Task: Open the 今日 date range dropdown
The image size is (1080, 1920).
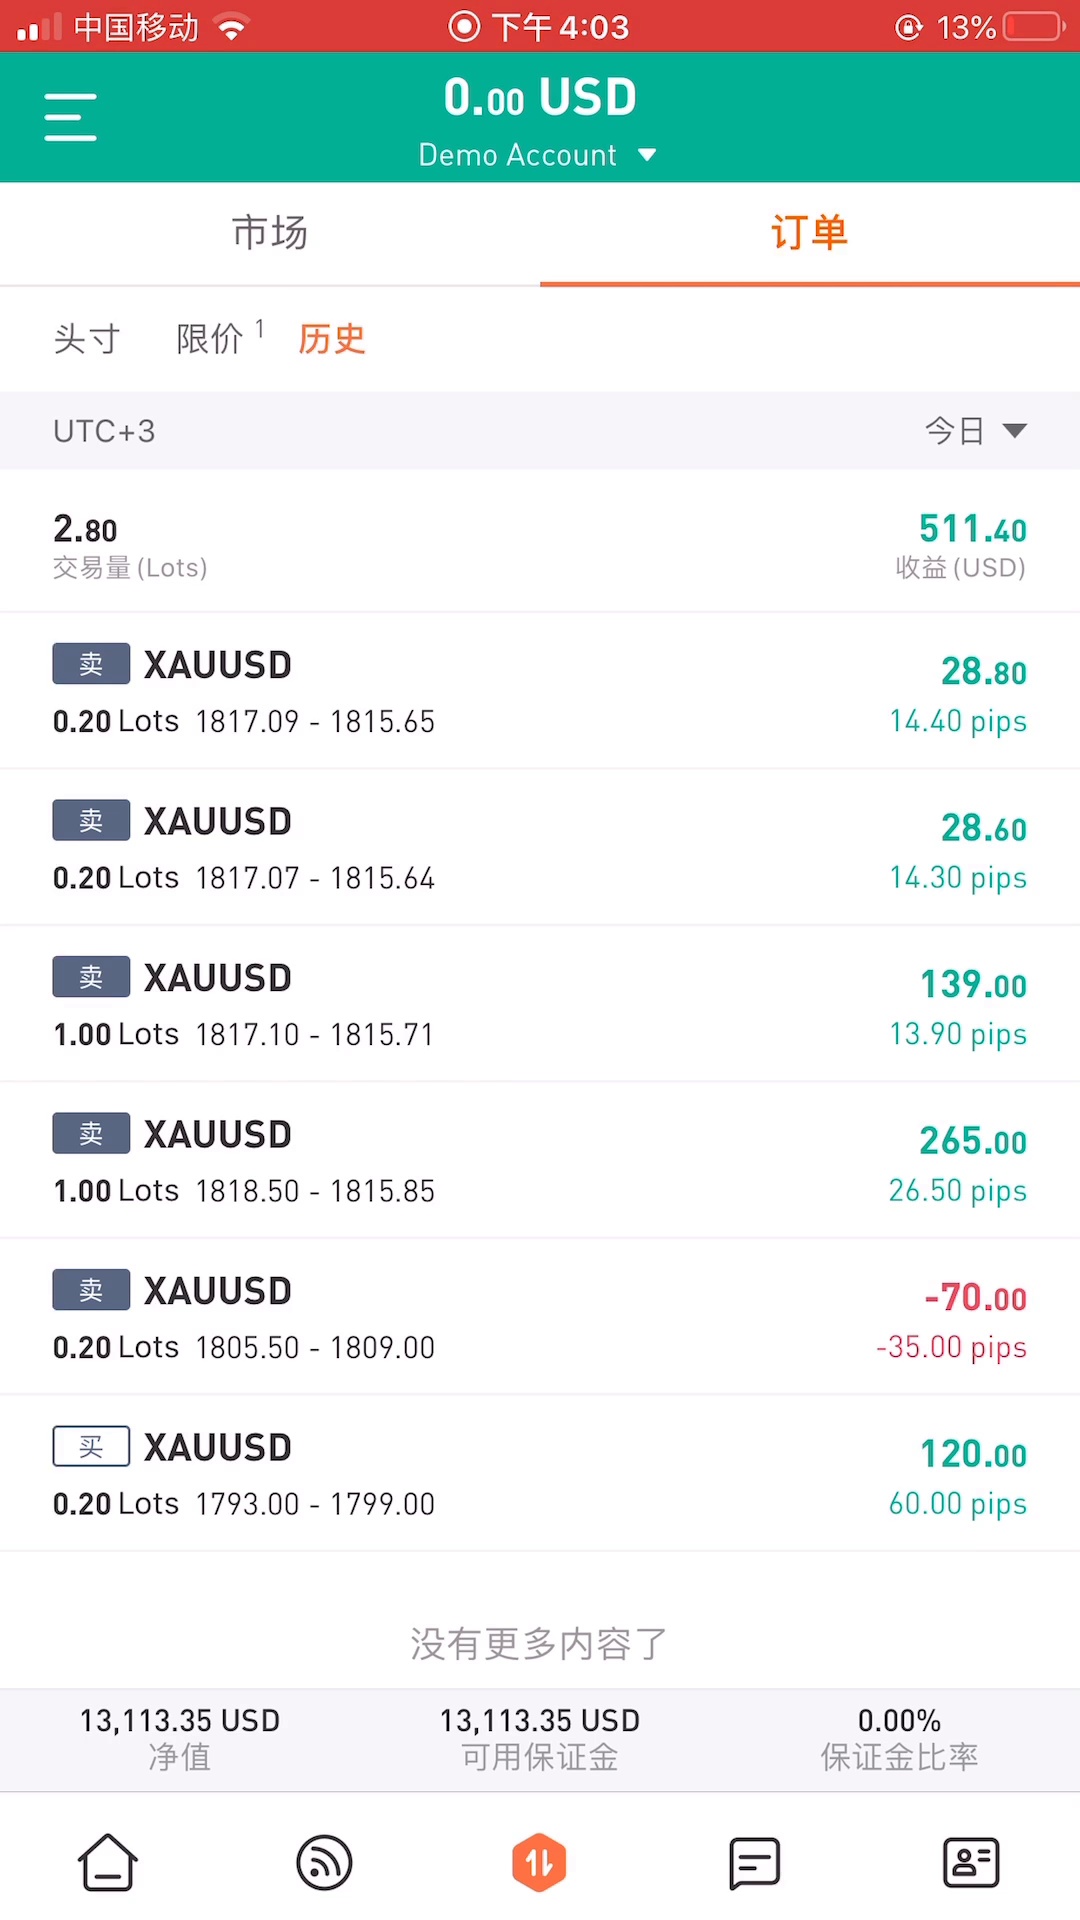Action: pyautogui.click(x=975, y=431)
